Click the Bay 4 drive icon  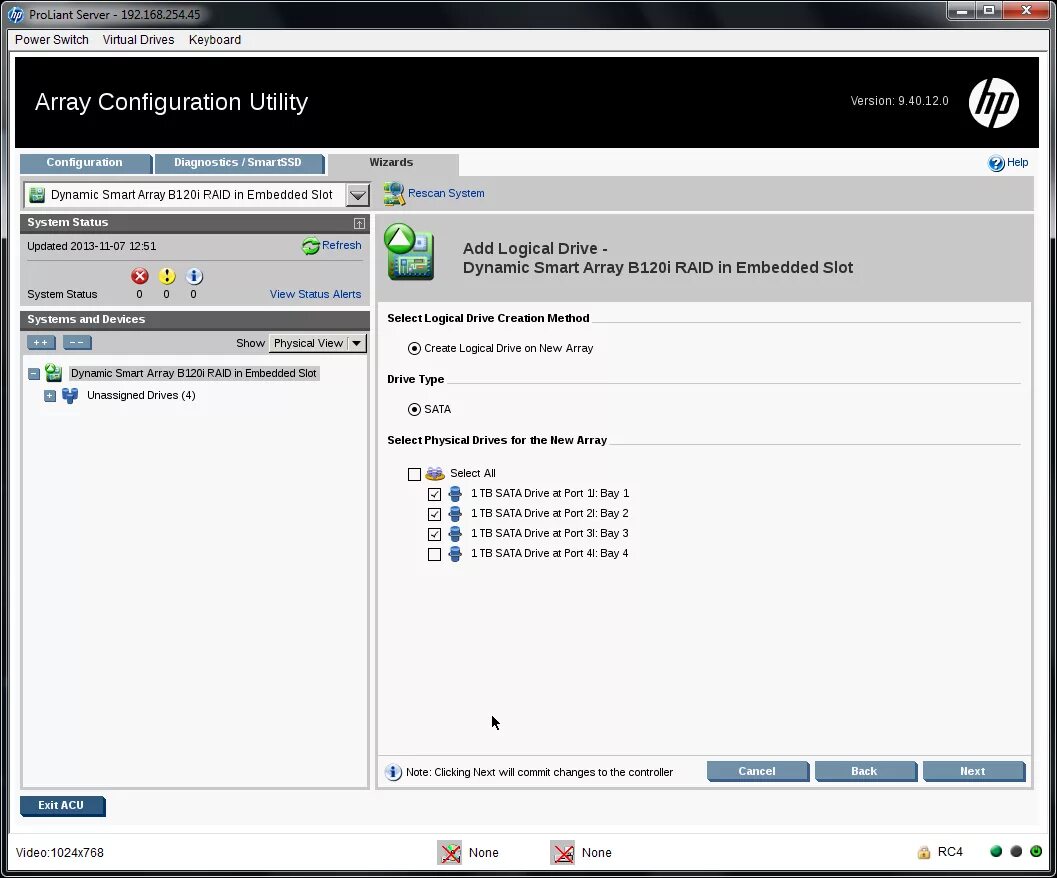(455, 554)
